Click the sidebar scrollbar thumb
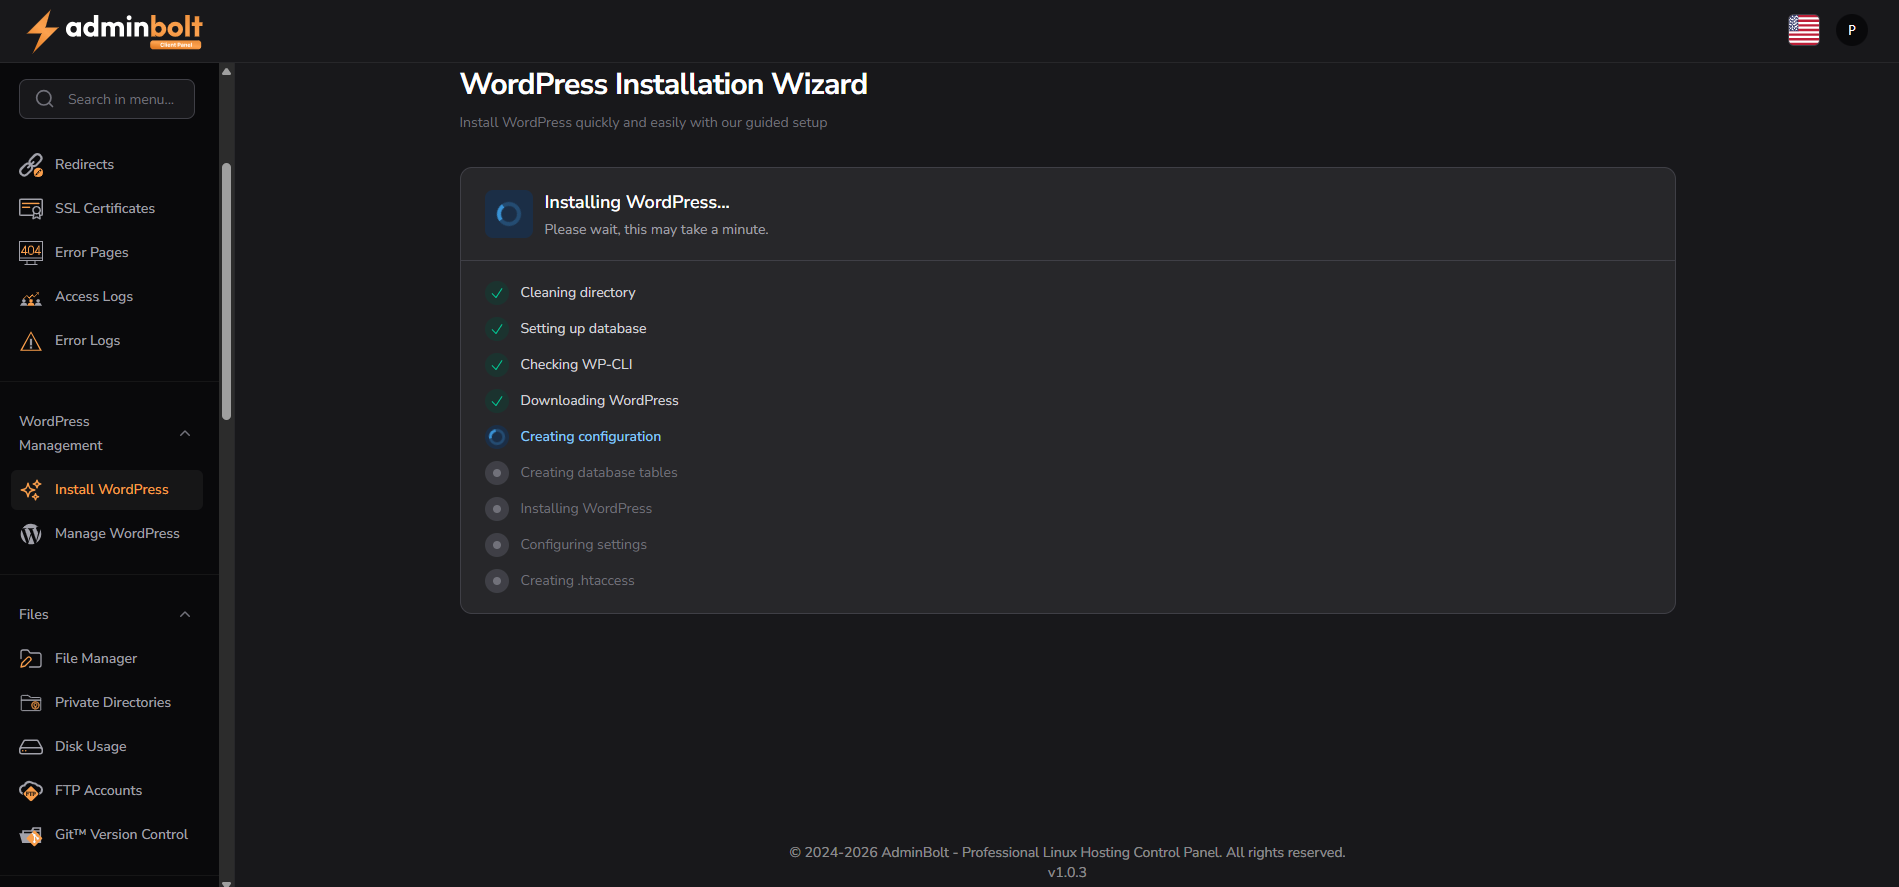 click(x=226, y=291)
